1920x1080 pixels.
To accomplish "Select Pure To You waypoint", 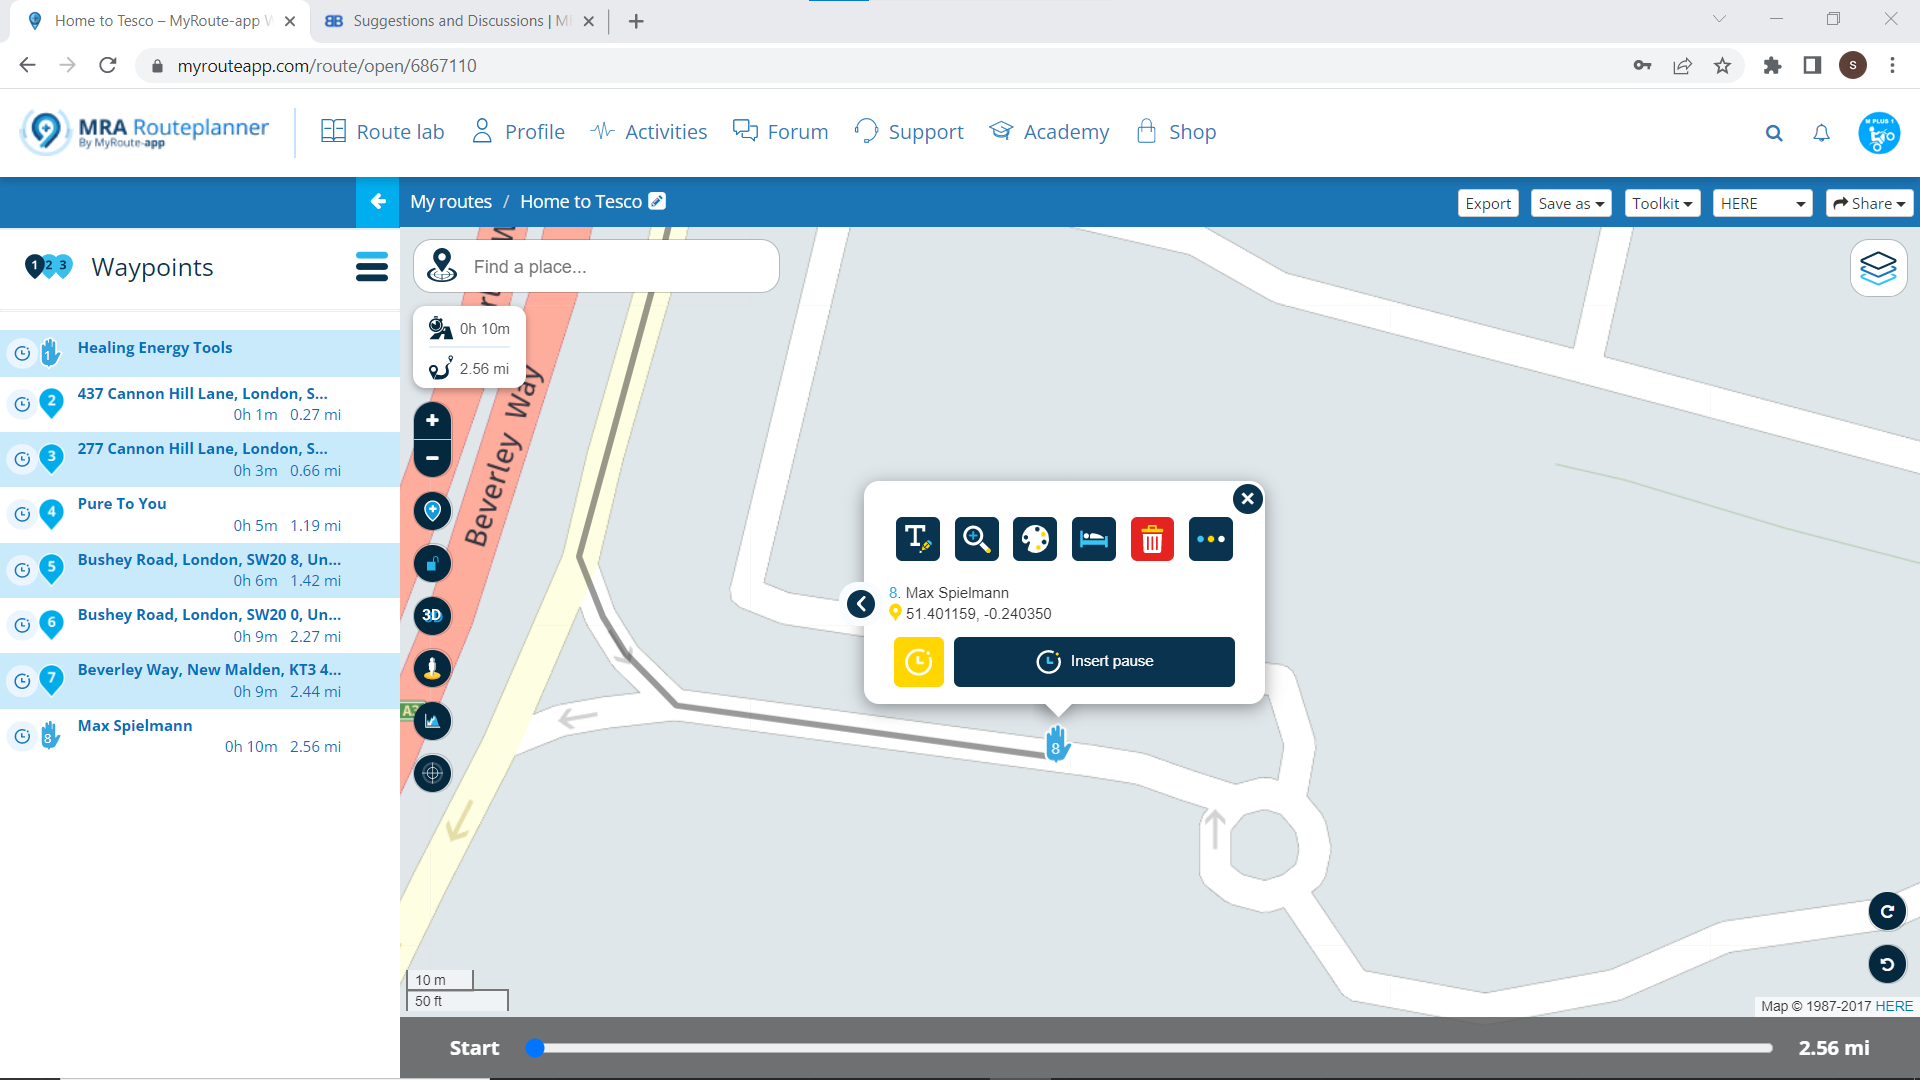I will coord(200,514).
